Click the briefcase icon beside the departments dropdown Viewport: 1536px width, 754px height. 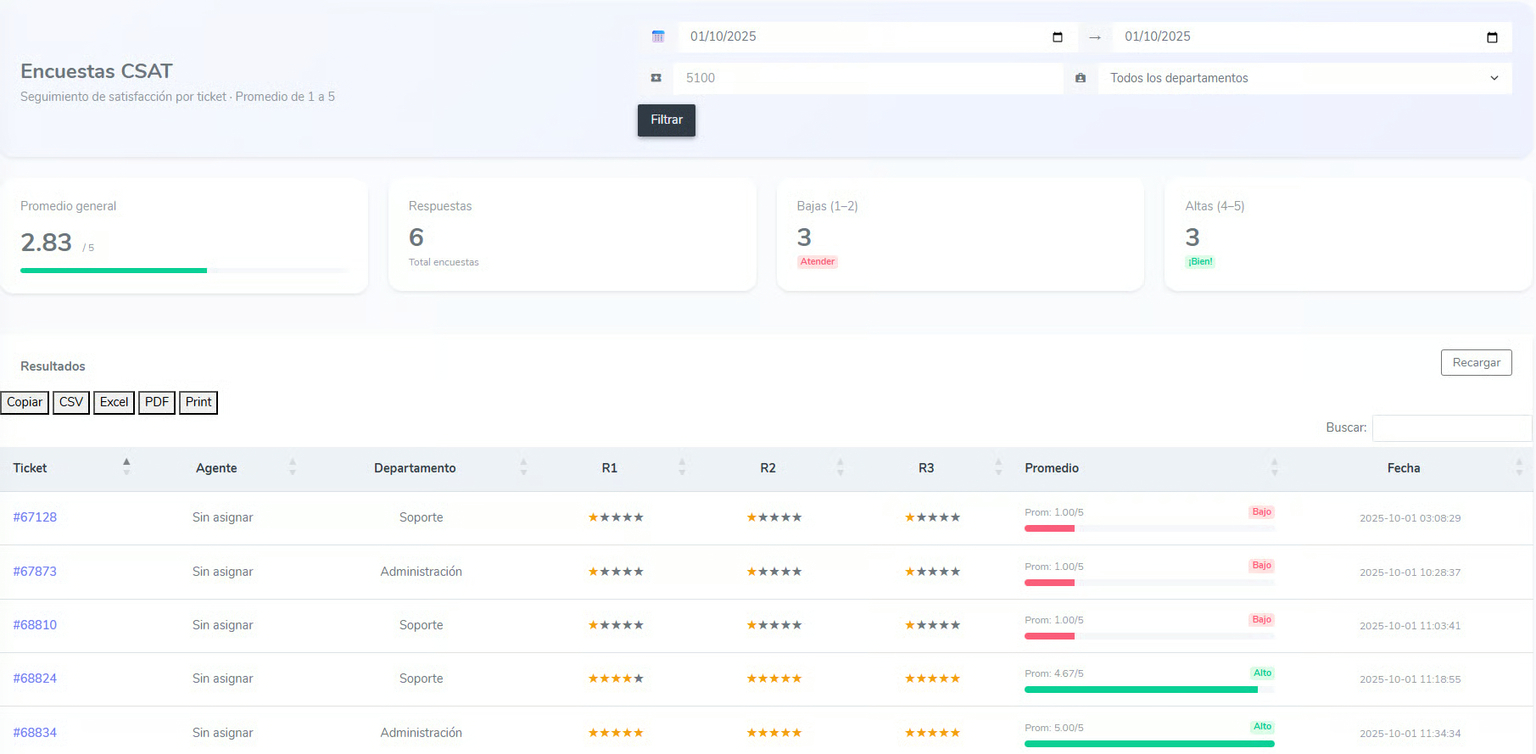coord(1080,78)
